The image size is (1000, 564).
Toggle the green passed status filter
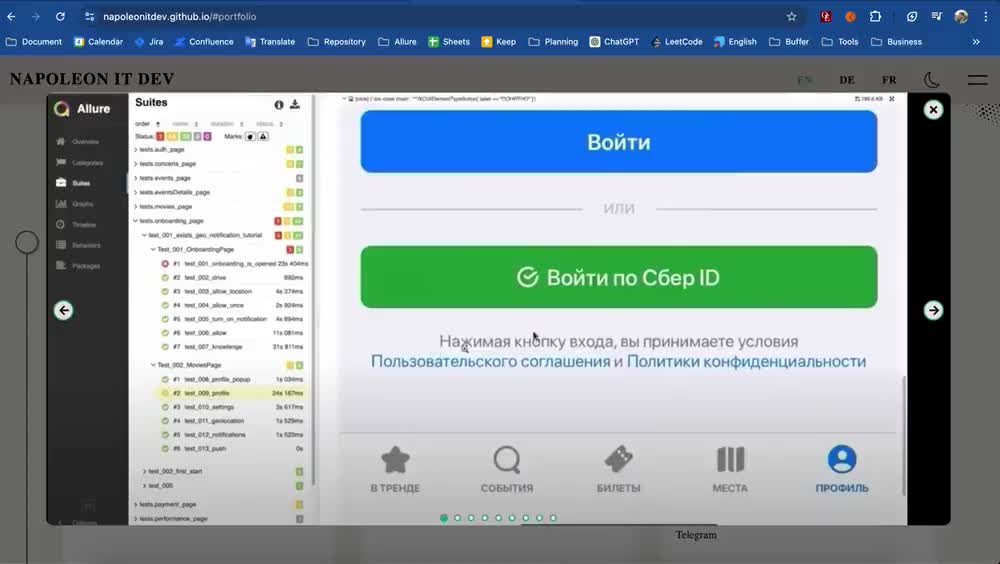tap(186, 137)
